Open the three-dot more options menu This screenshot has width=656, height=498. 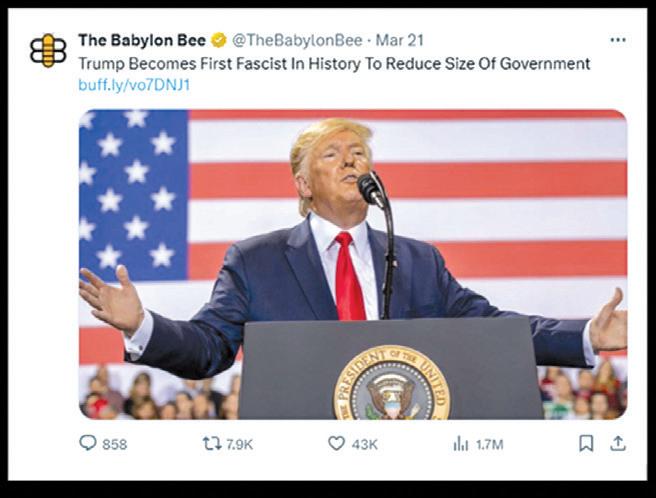point(618,40)
